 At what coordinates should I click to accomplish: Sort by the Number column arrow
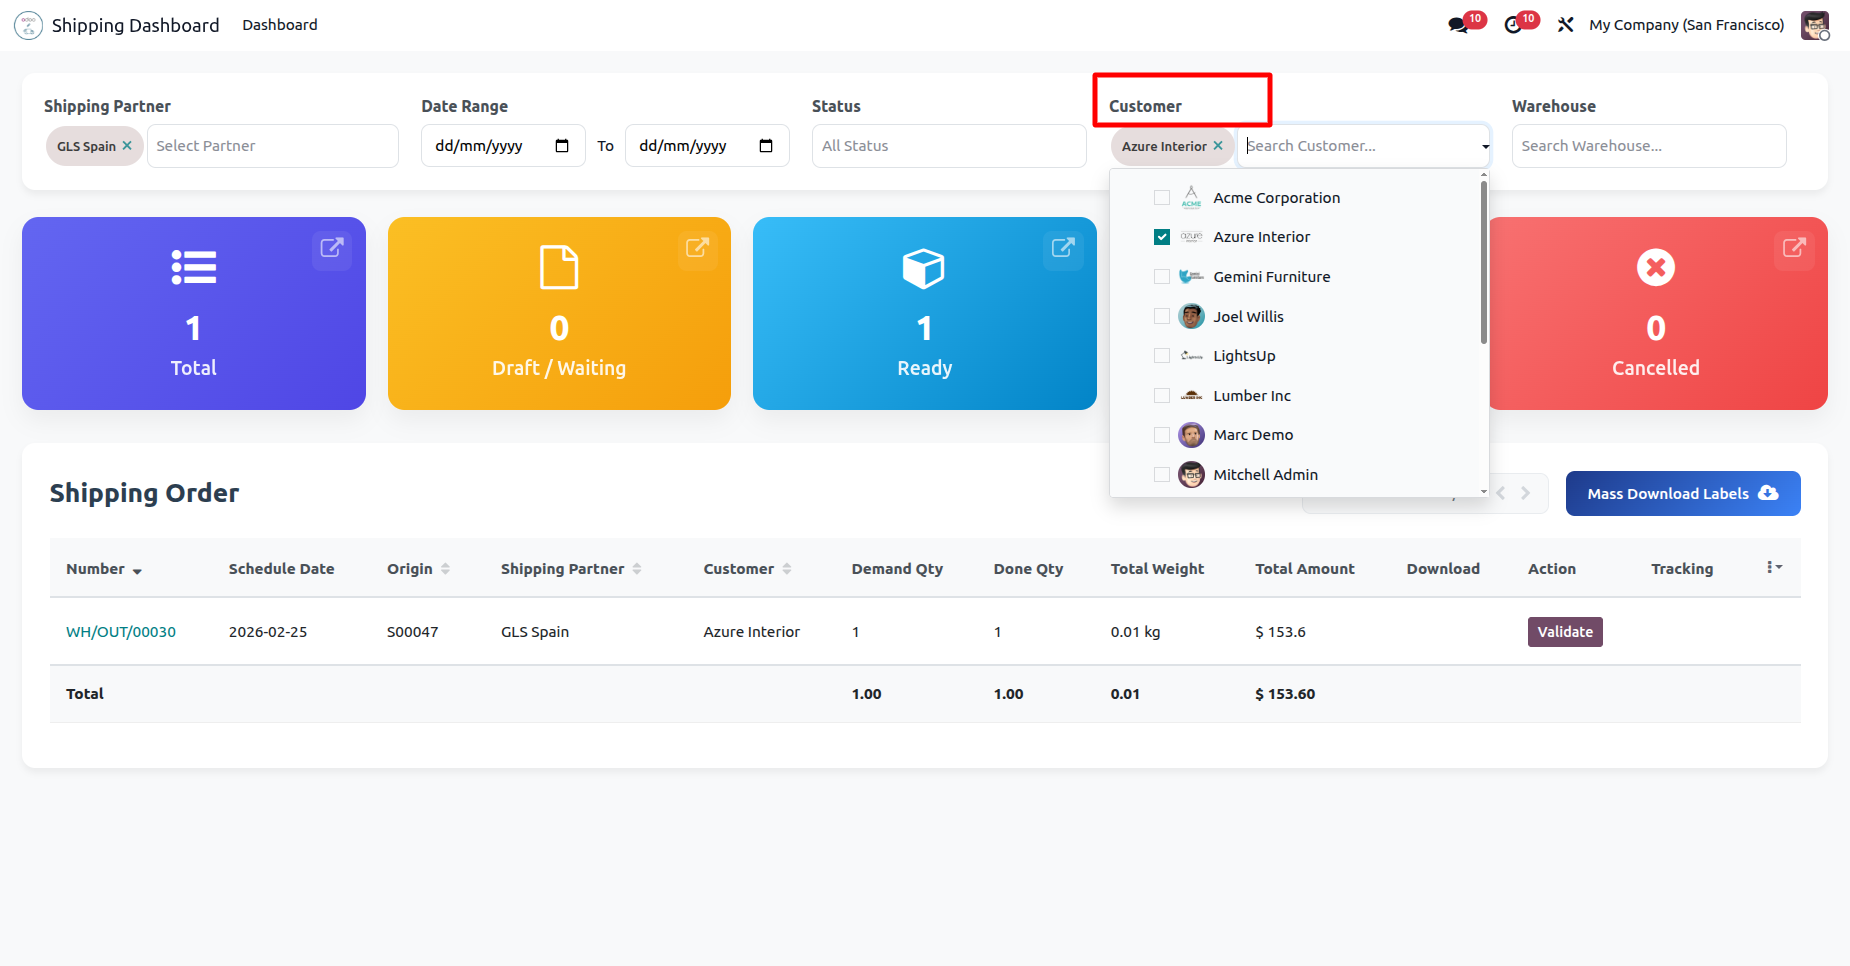137,571
